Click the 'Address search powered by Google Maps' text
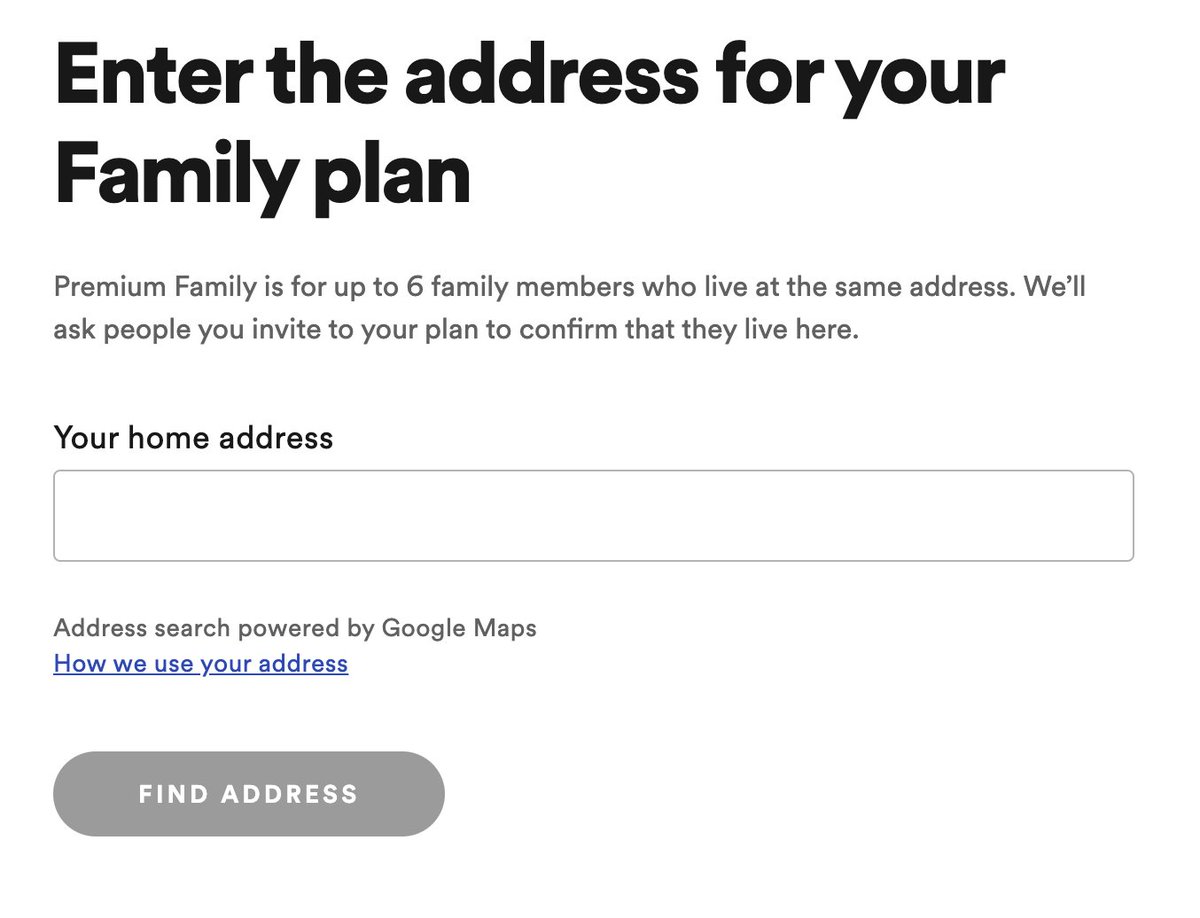The height and width of the screenshot is (918, 1200). coord(295,629)
